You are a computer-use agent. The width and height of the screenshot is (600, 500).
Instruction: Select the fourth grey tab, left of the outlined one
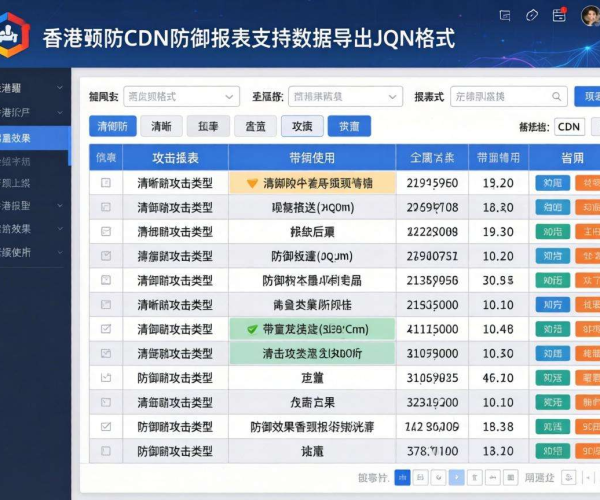coord(255,126)
